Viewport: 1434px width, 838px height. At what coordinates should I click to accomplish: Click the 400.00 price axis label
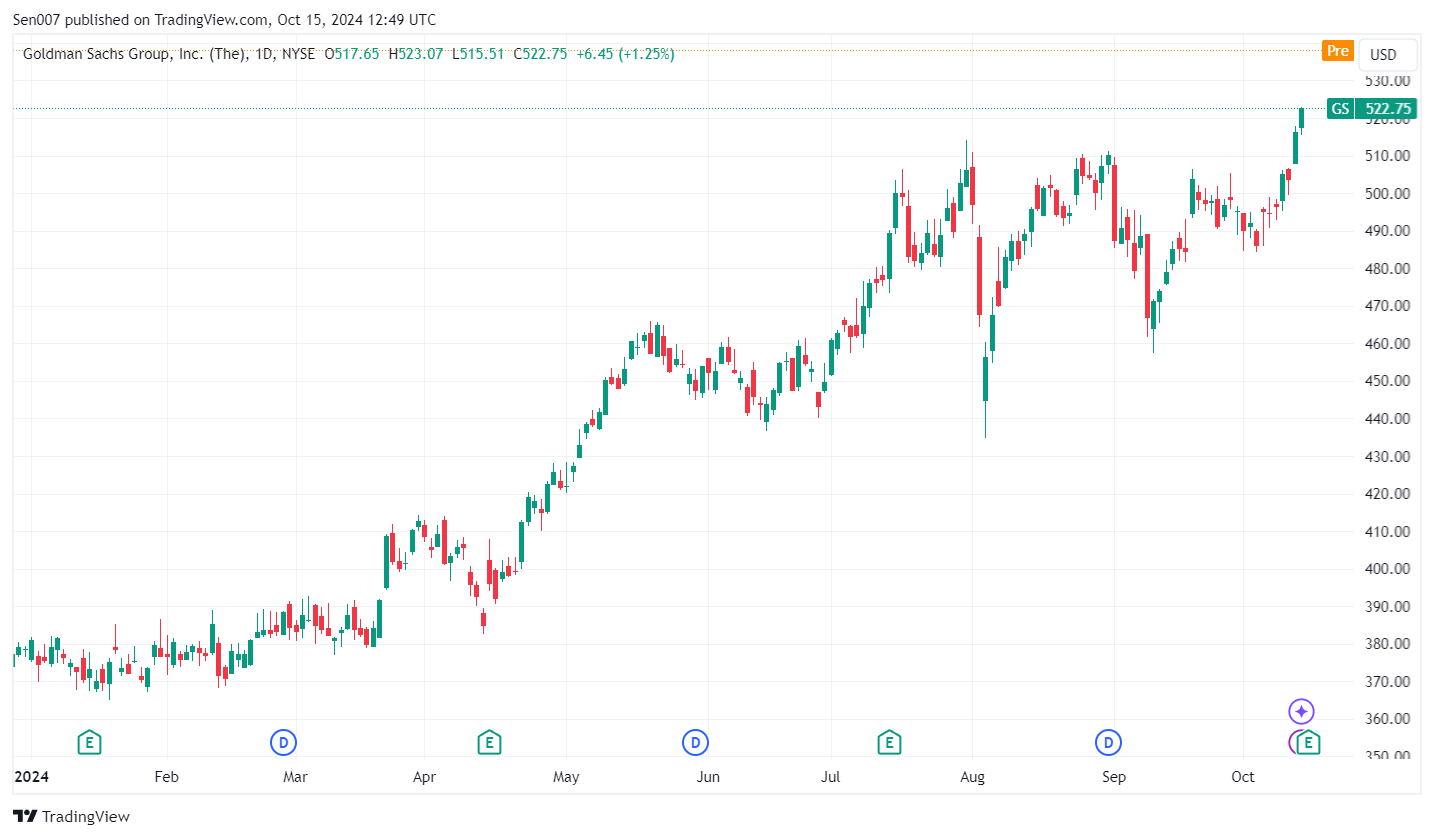tap(1388, 569)
